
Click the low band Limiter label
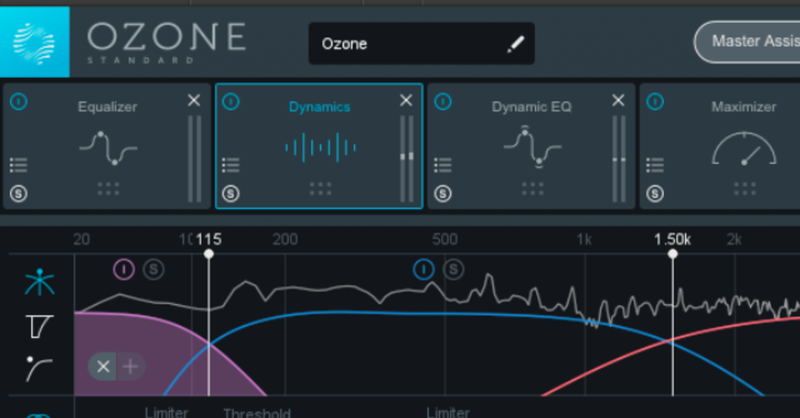(166, 412)
